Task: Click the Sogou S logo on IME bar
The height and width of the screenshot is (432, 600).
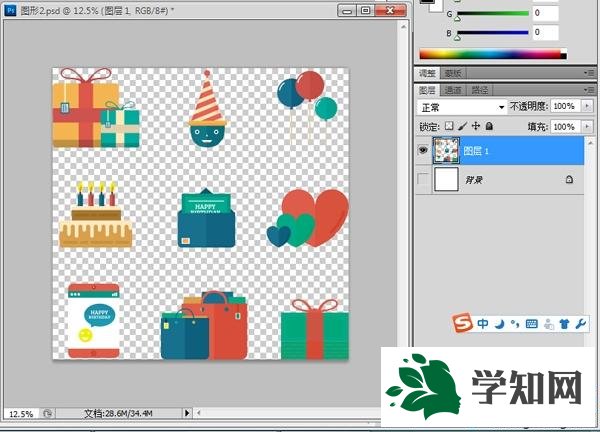Action: coord(463,323)
